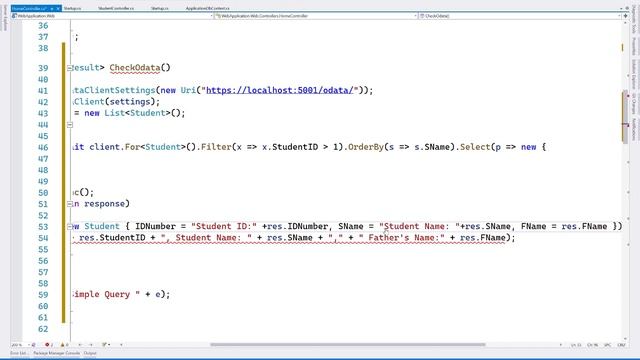Collapse the region at line 53

(70, 227)
